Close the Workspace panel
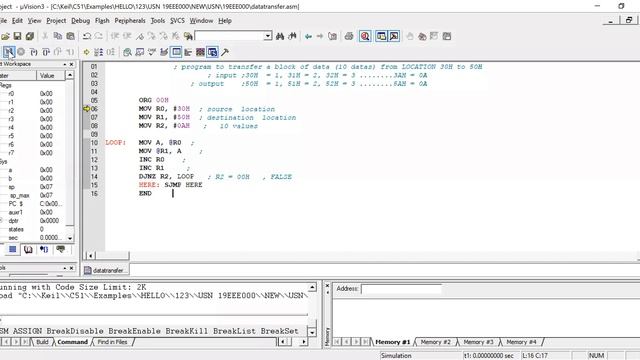640x360 pixels. [x=71, y=64]
